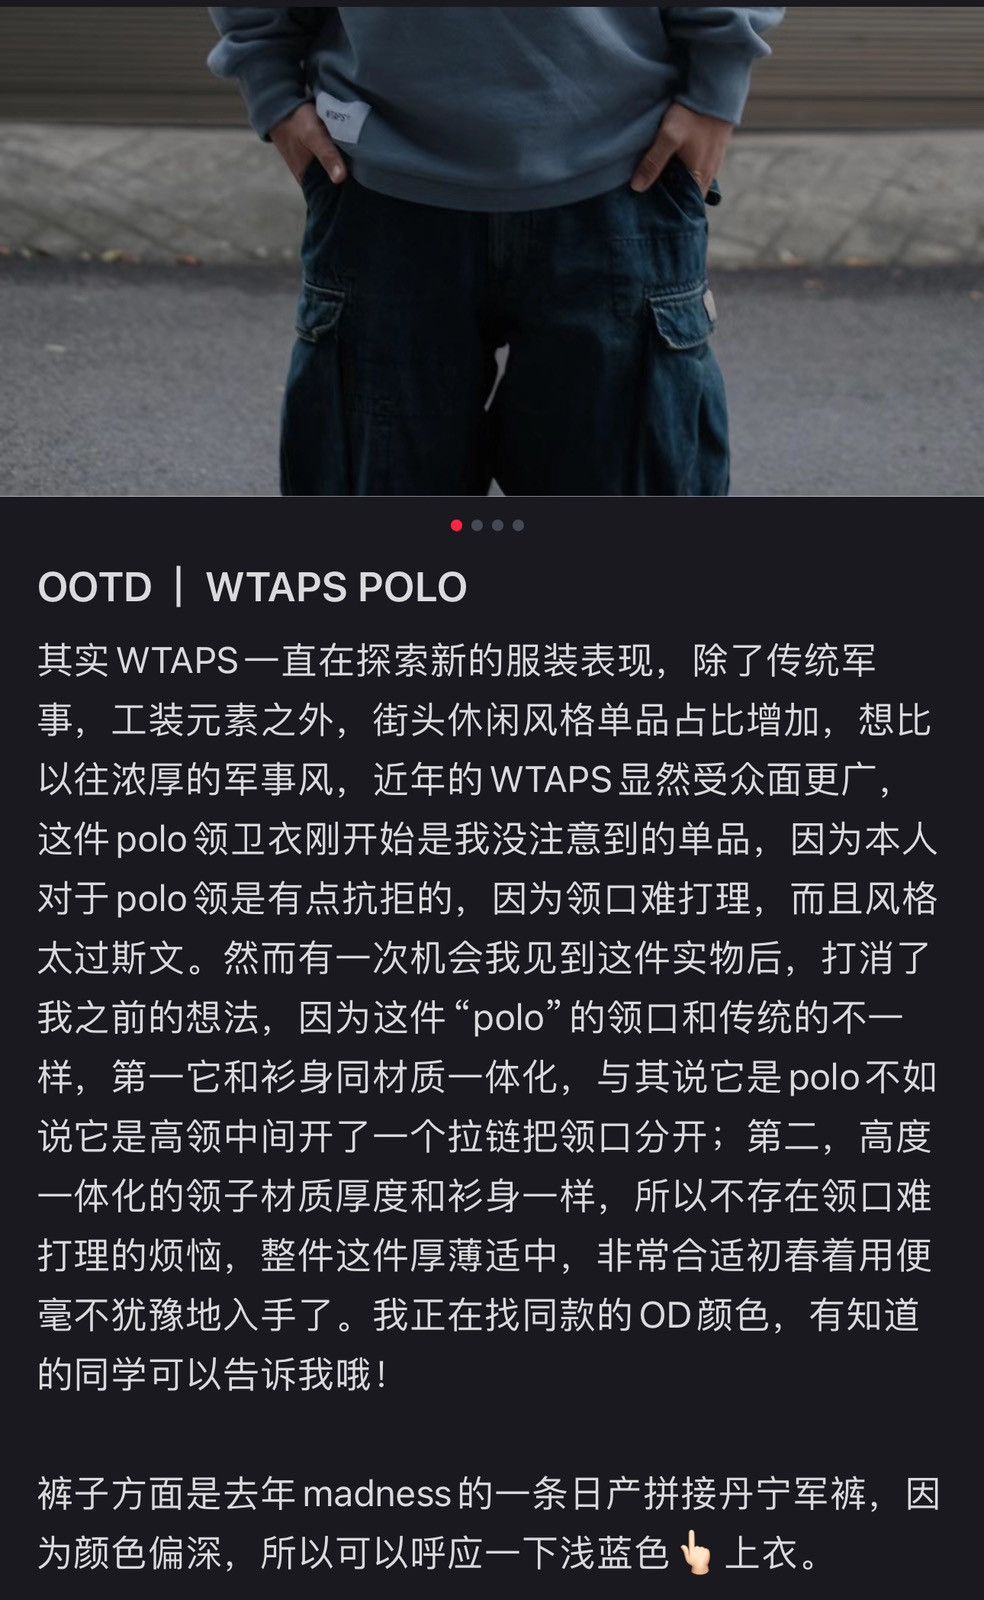Tap the paragraph starting 裤子方面是去年

(488, 1524)
